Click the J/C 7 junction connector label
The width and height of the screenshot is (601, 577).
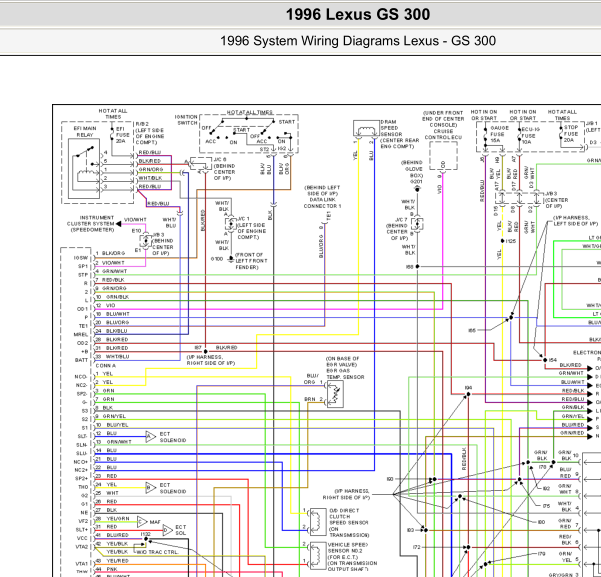click(x=401, y=220)
